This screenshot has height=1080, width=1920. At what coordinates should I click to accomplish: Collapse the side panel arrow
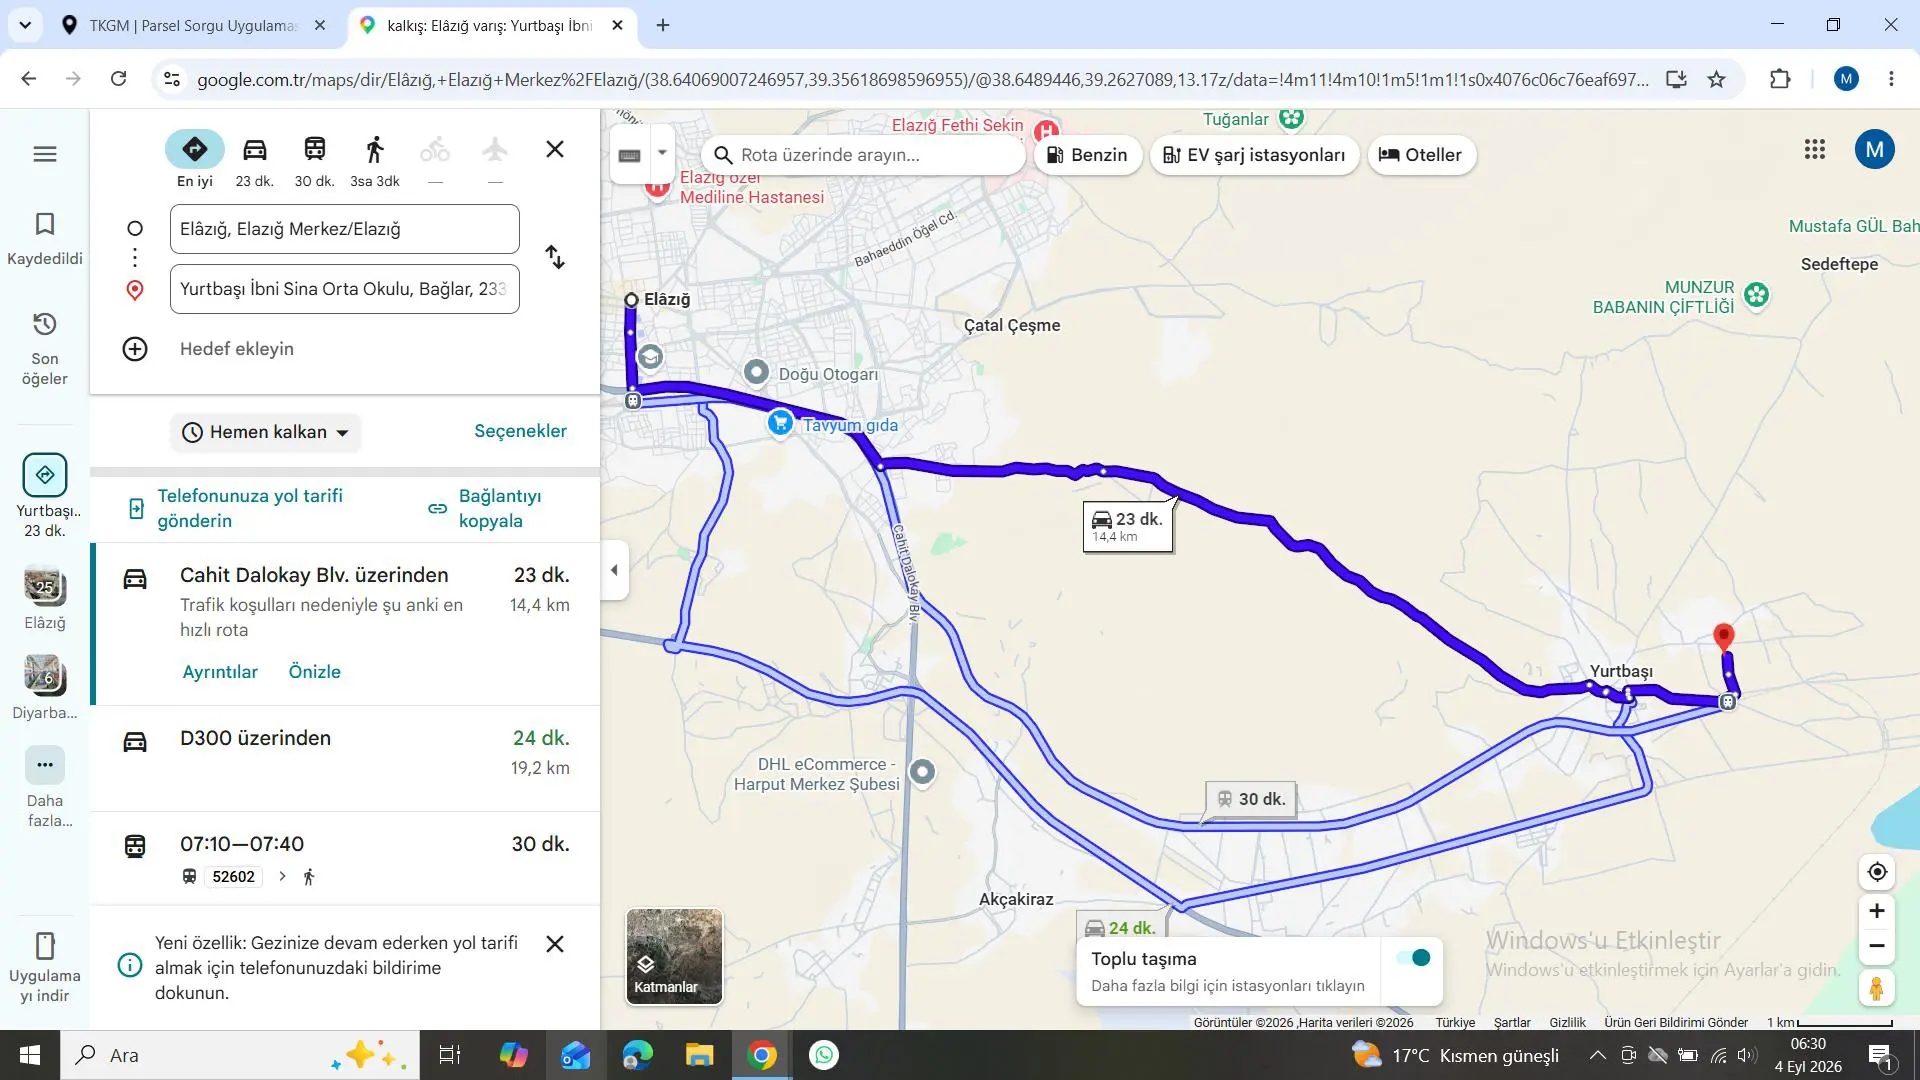[x=614, y=570]
